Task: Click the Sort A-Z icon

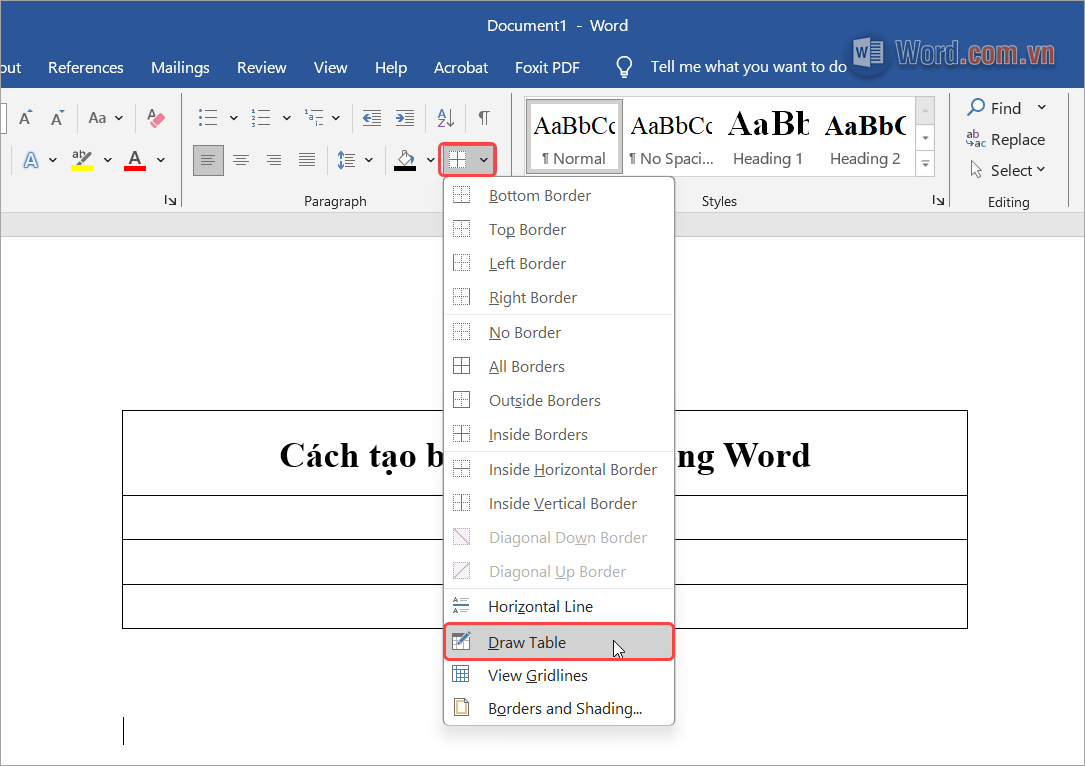Action: click(446, 118)
